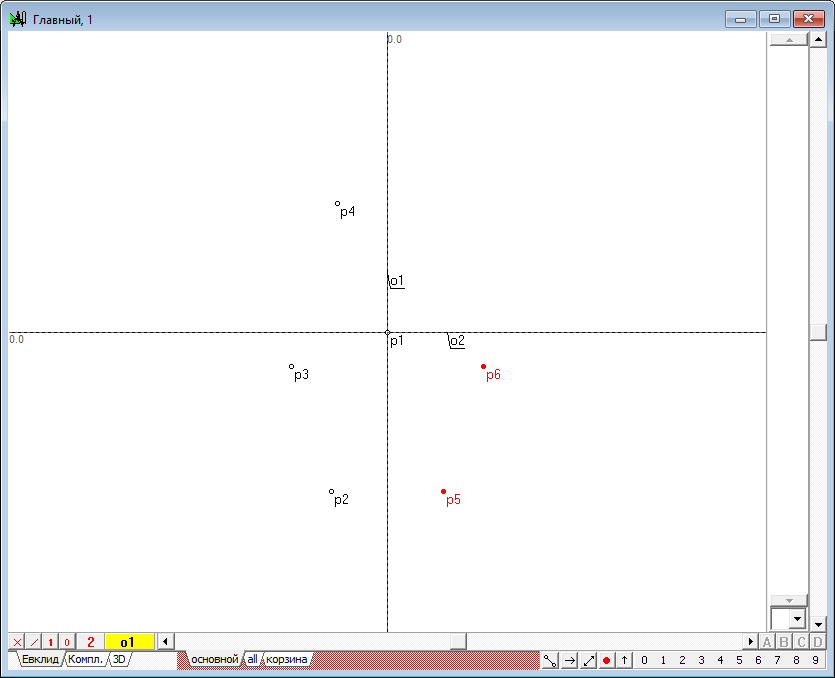
Task: Select point p1 at the origin
Action: (x=388, y=333)
